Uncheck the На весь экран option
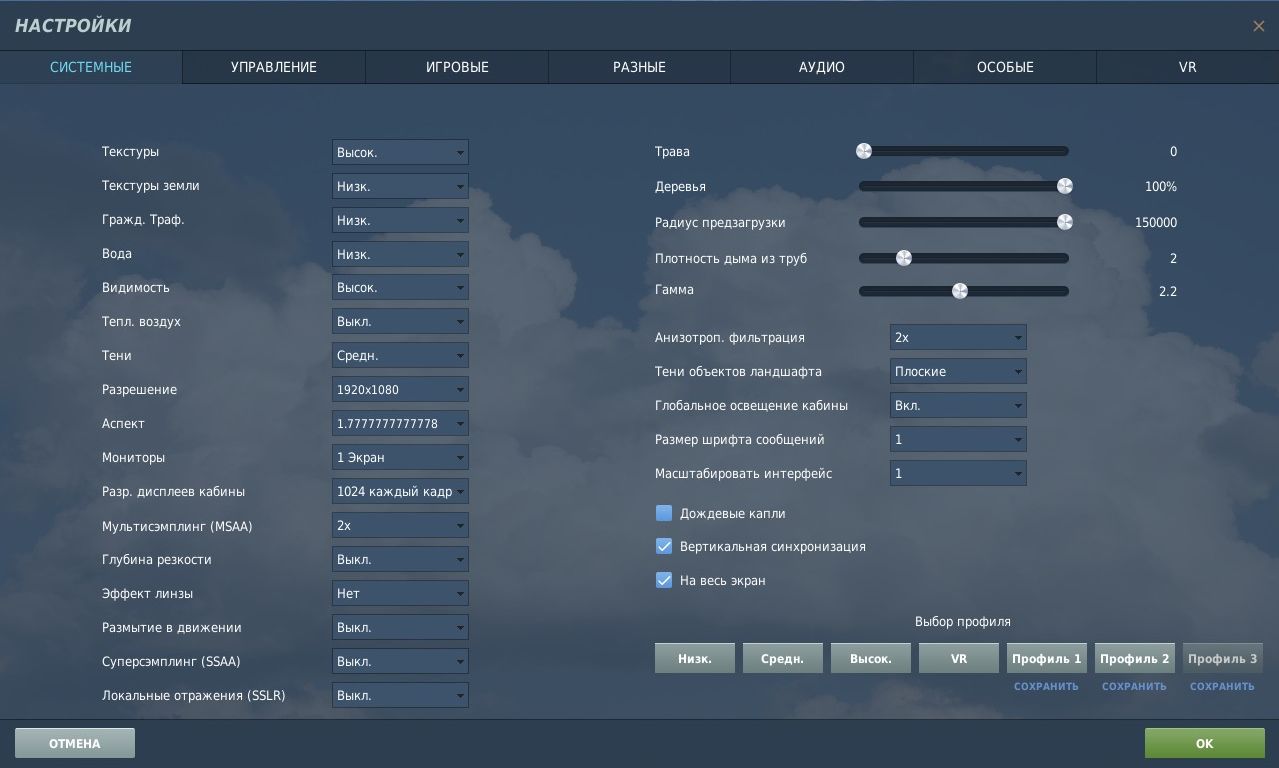The width and height of the screenshot is (1279, 768). pyautogui.click(x=664, y=580)
